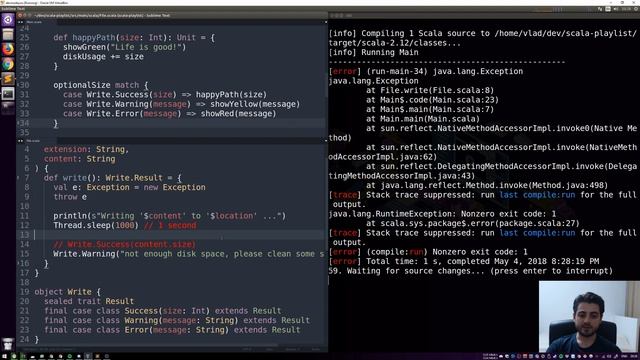The height and width of the screenshot is (360, 640).
Task: Click 'at Main$.code(Main.scala:23)' in terminal
Action: point(432,100)
